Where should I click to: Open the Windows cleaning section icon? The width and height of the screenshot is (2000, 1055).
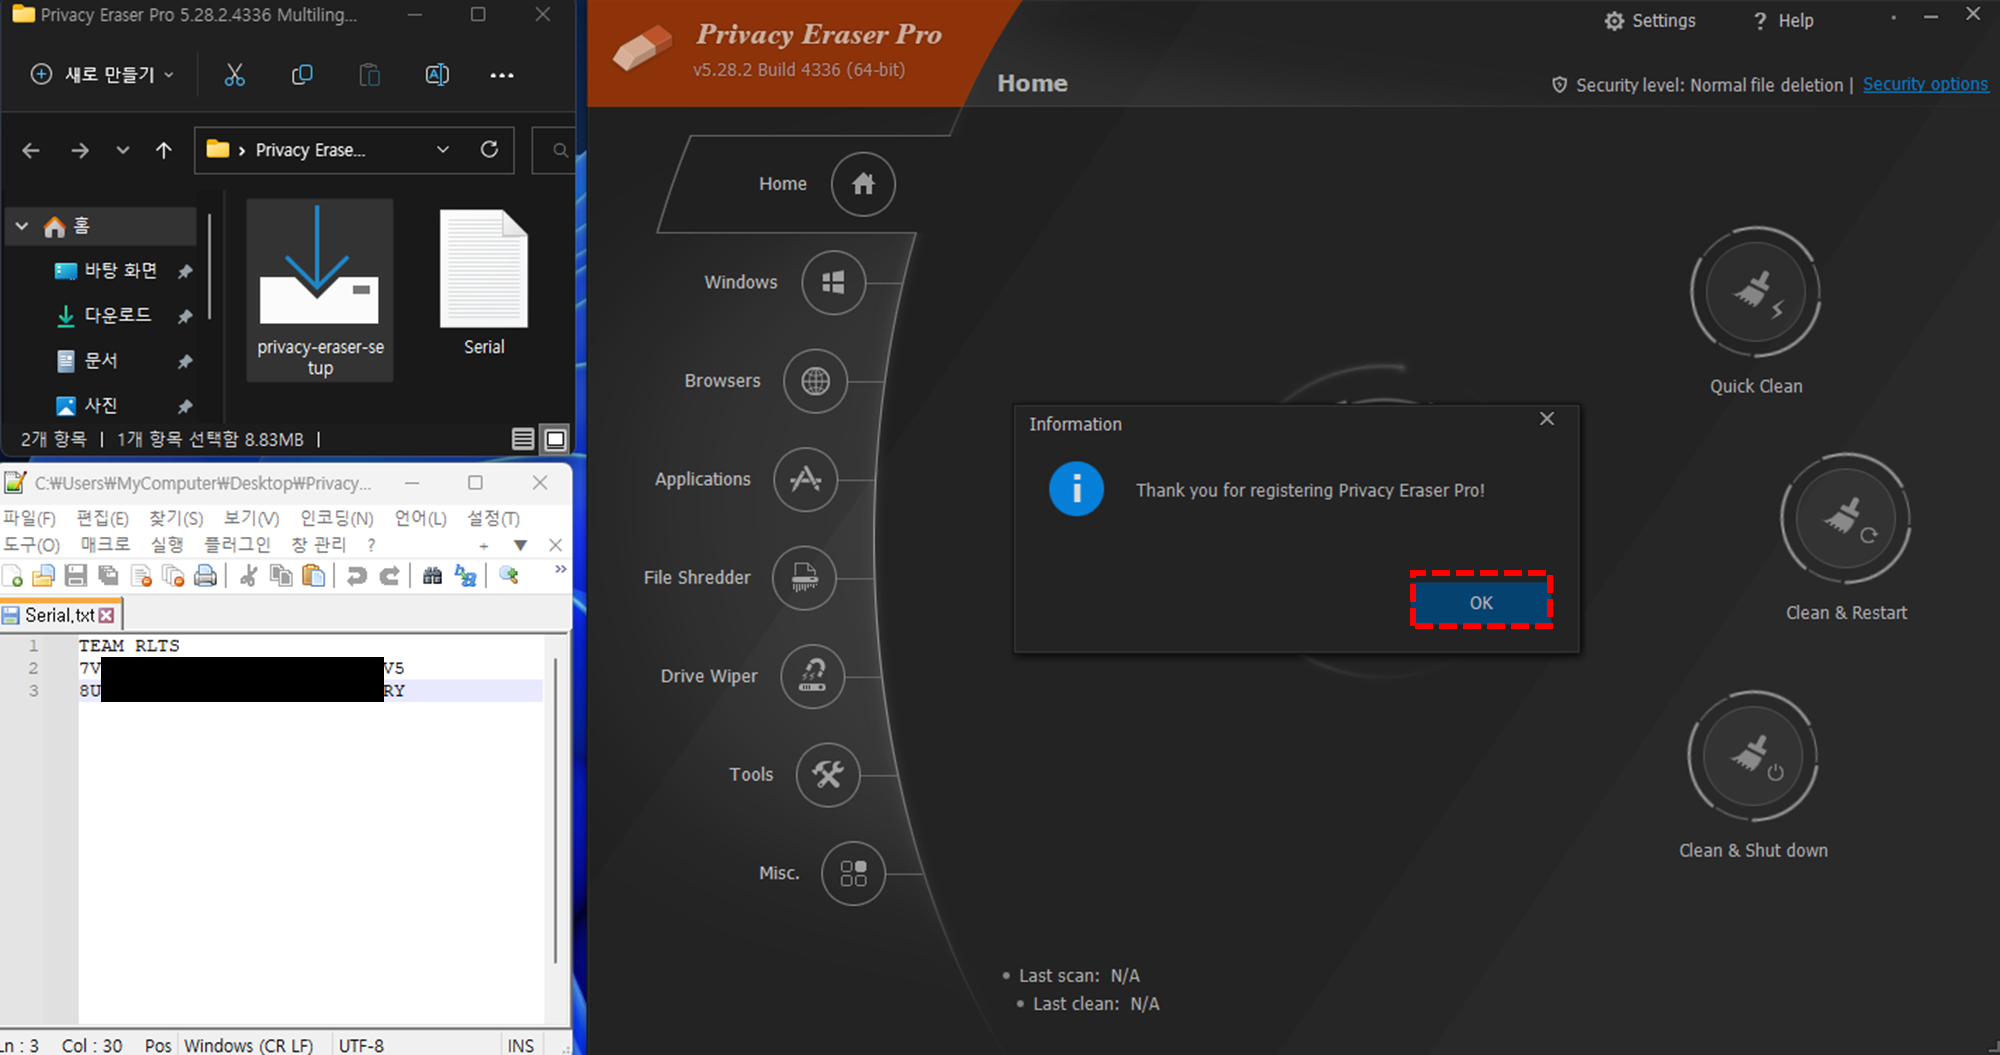click(833, 283)
